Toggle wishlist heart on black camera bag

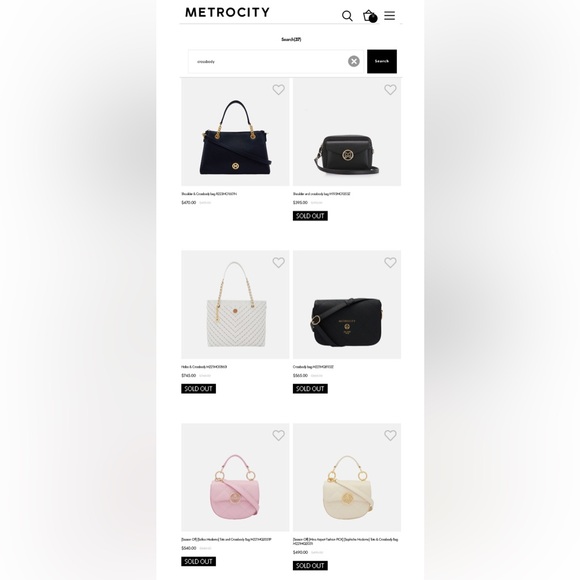click(x=390, y=90)
